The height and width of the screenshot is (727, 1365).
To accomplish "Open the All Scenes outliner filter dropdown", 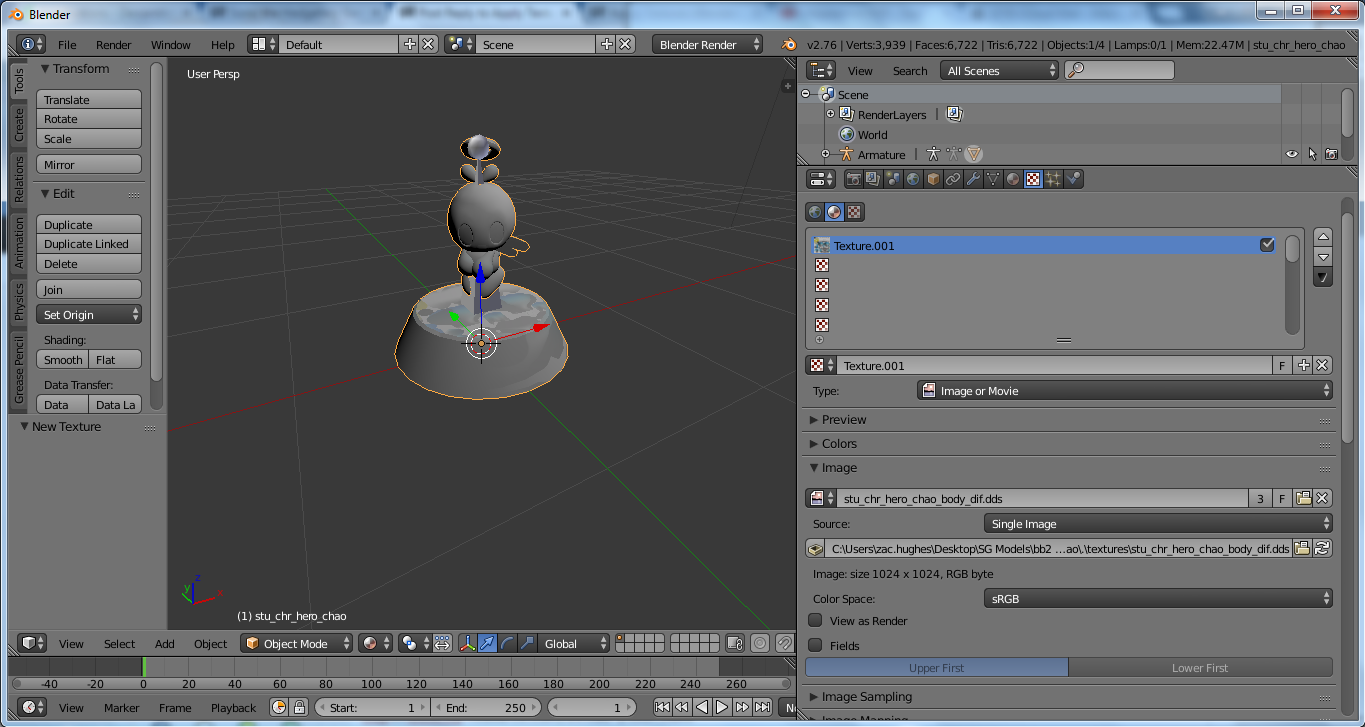I will [x=1000, y=70].
